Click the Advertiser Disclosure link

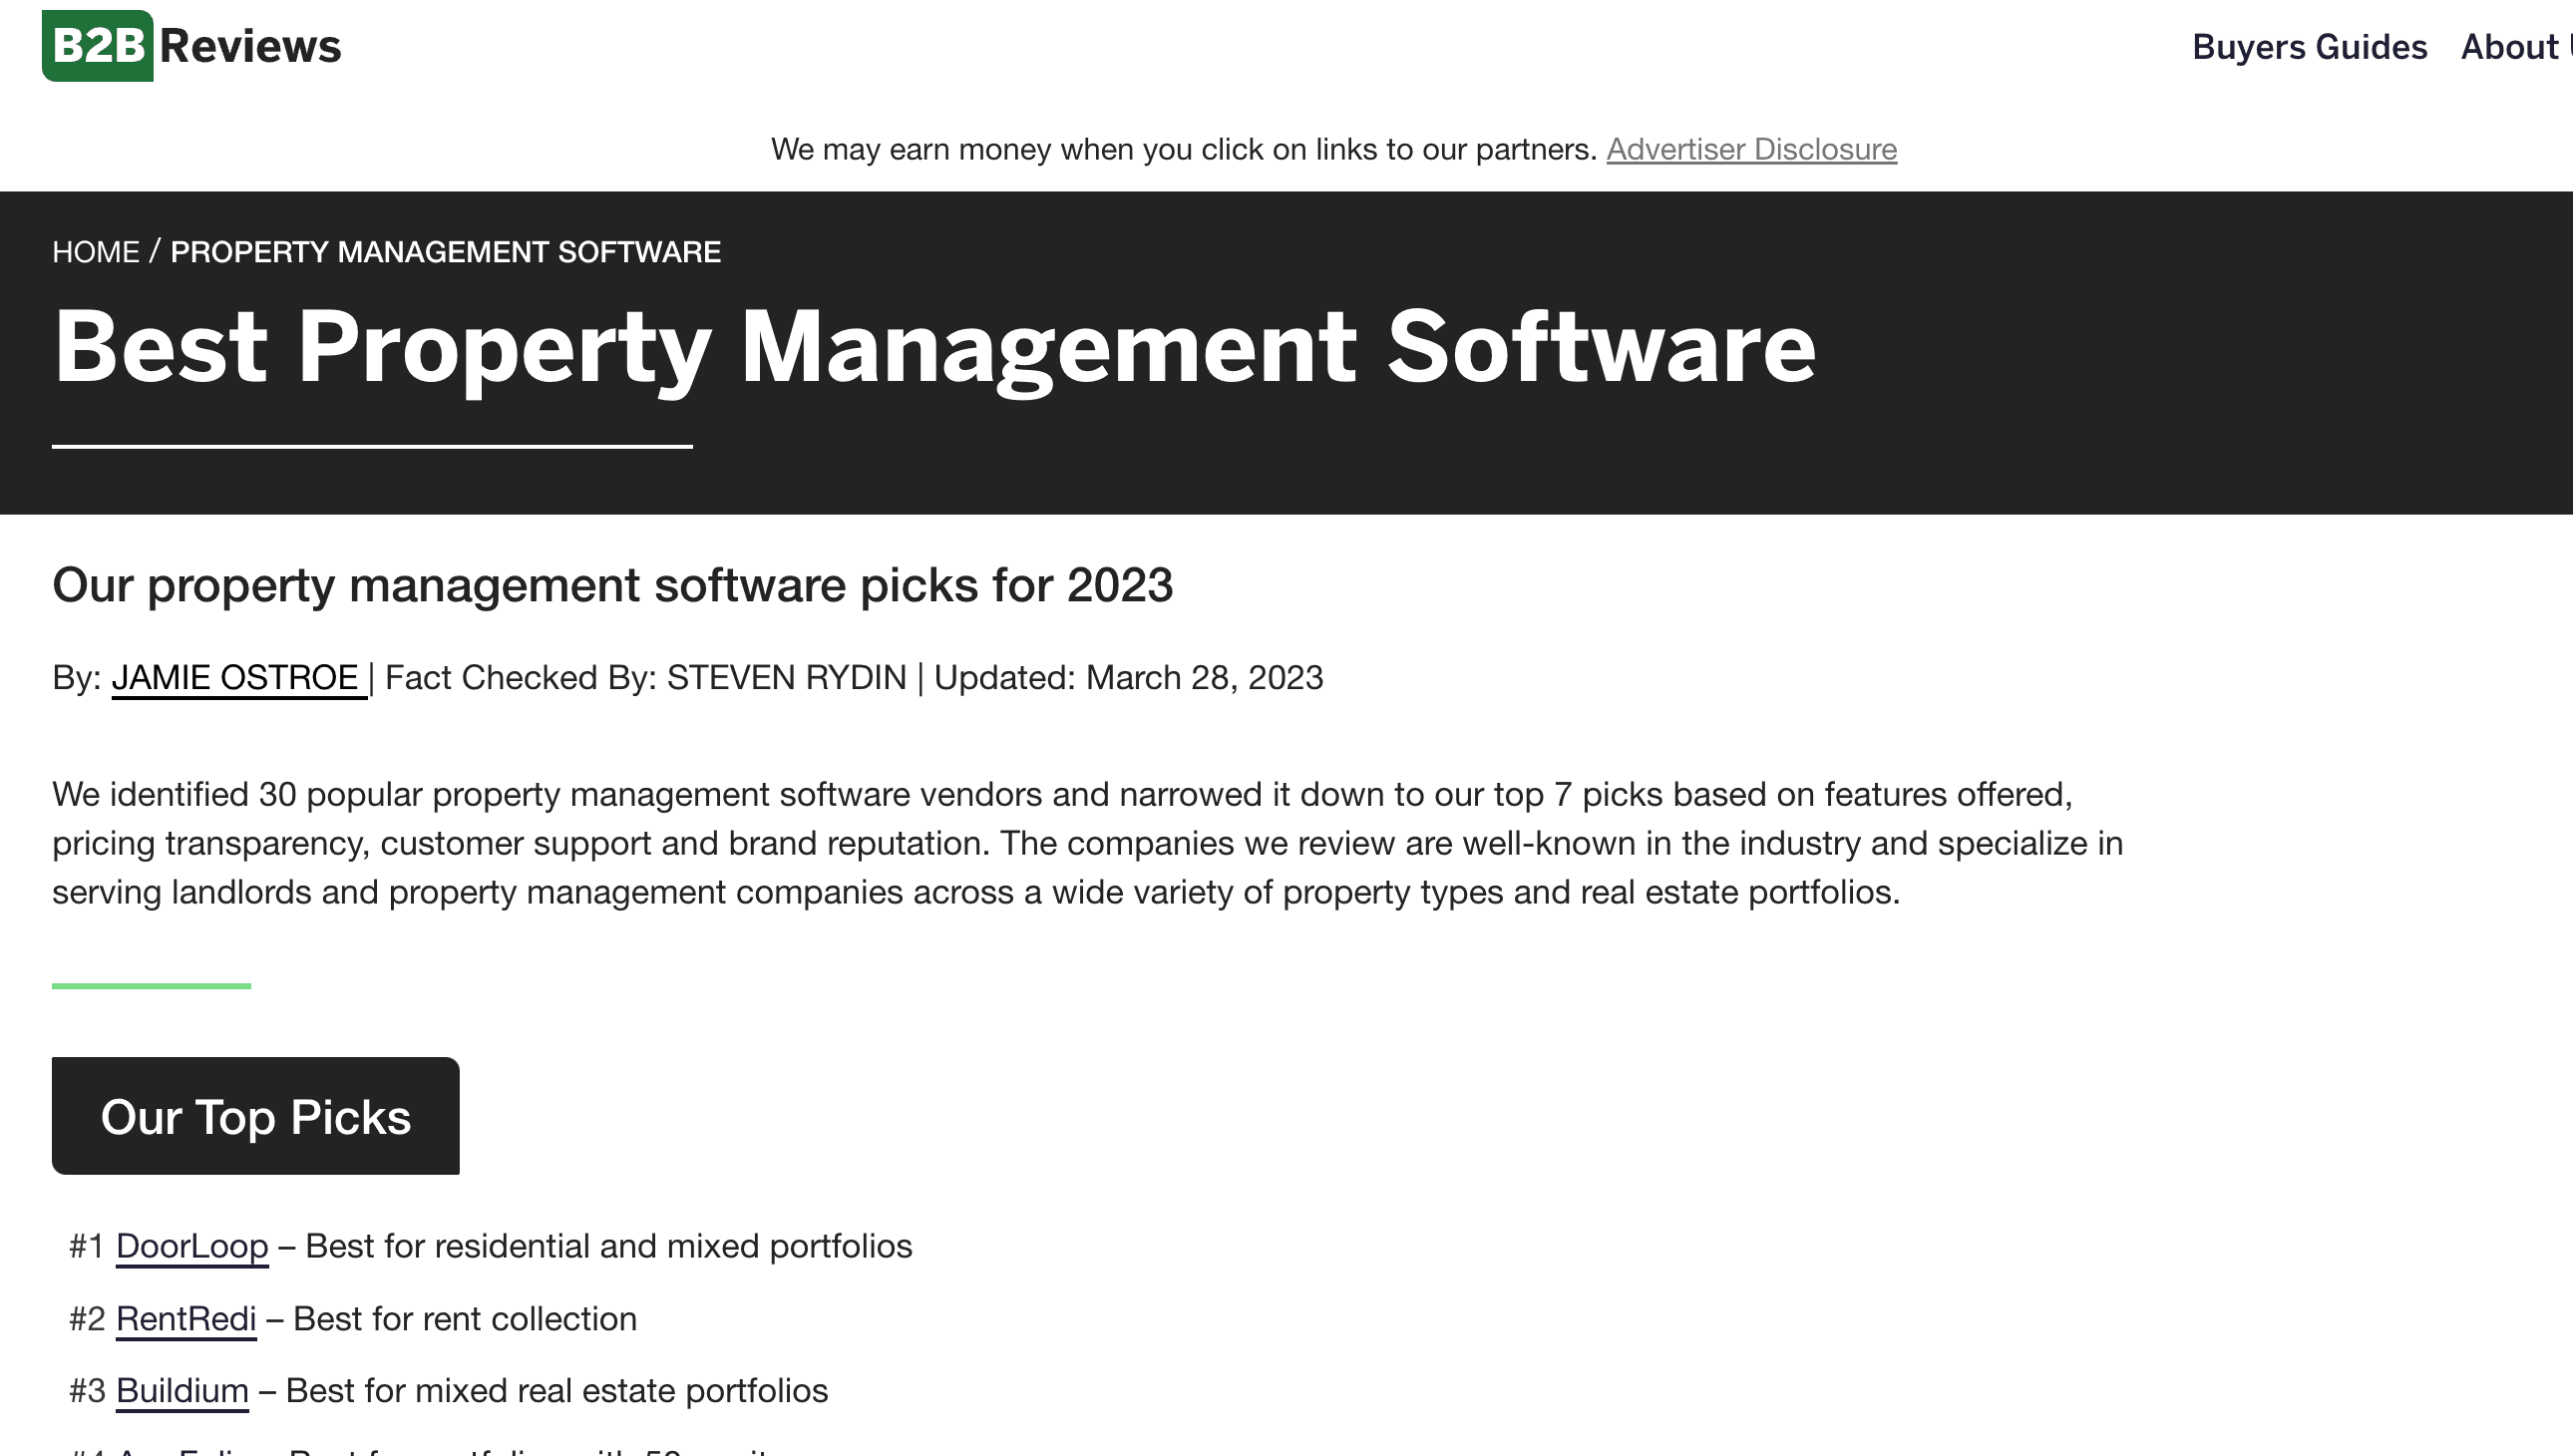pyautogui.click(x=1749, y=148)
